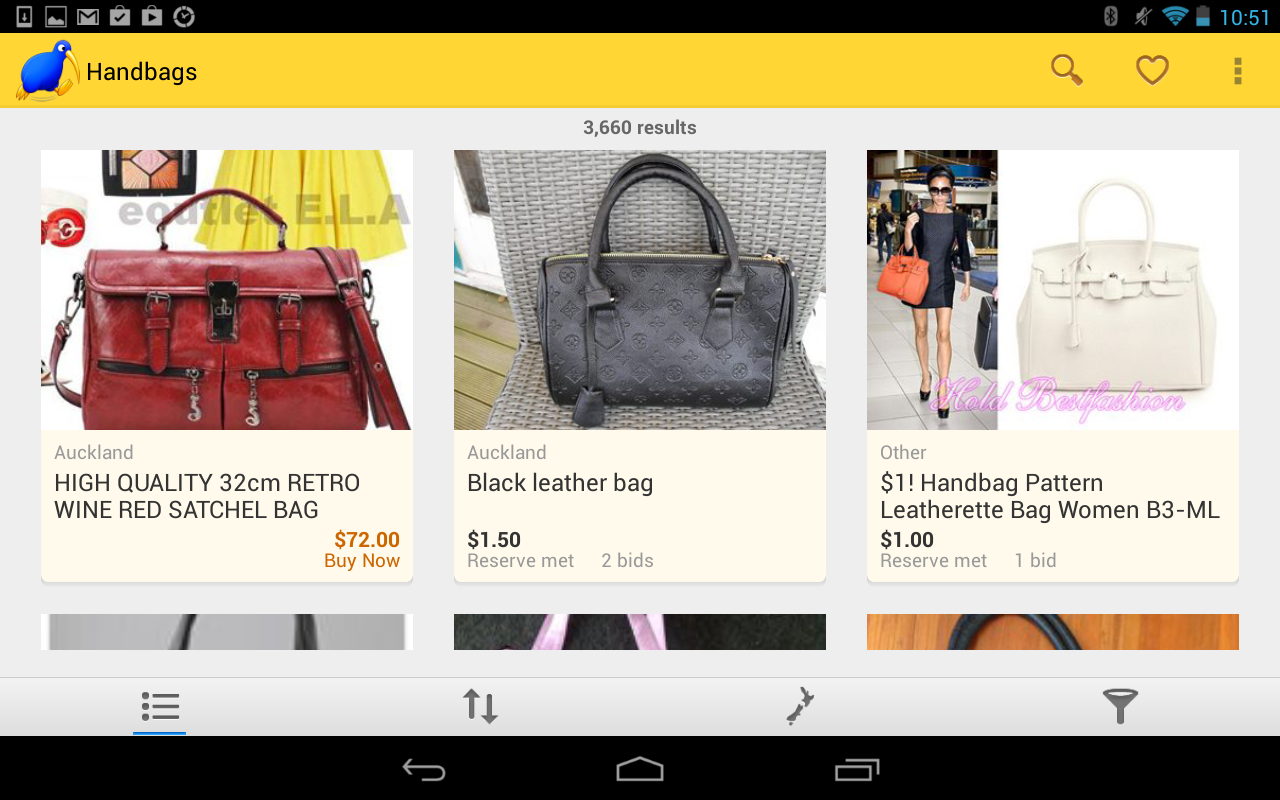Open HIGH QUALITY 32cm RETRO satchel title
This screenshot has width=1280, height=800.
click(207, 496)
